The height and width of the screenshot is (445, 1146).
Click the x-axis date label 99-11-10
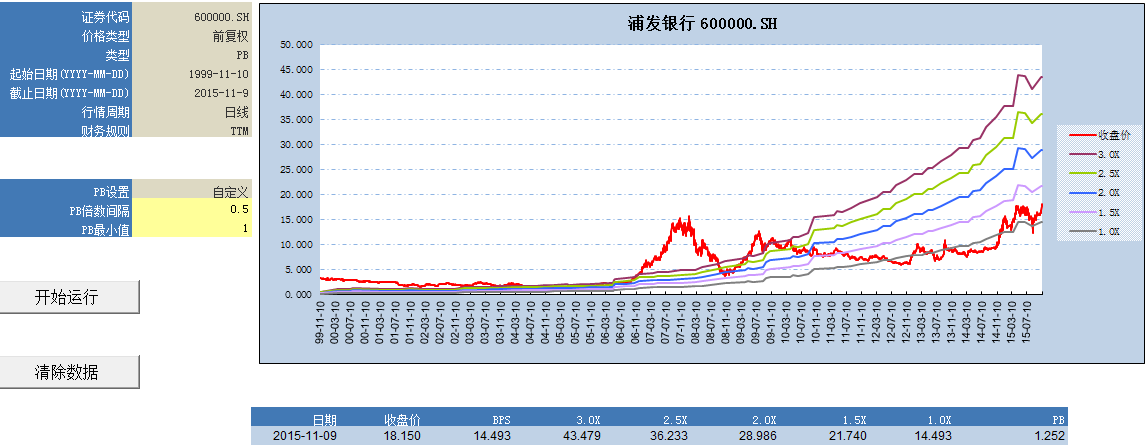(321, 321)
